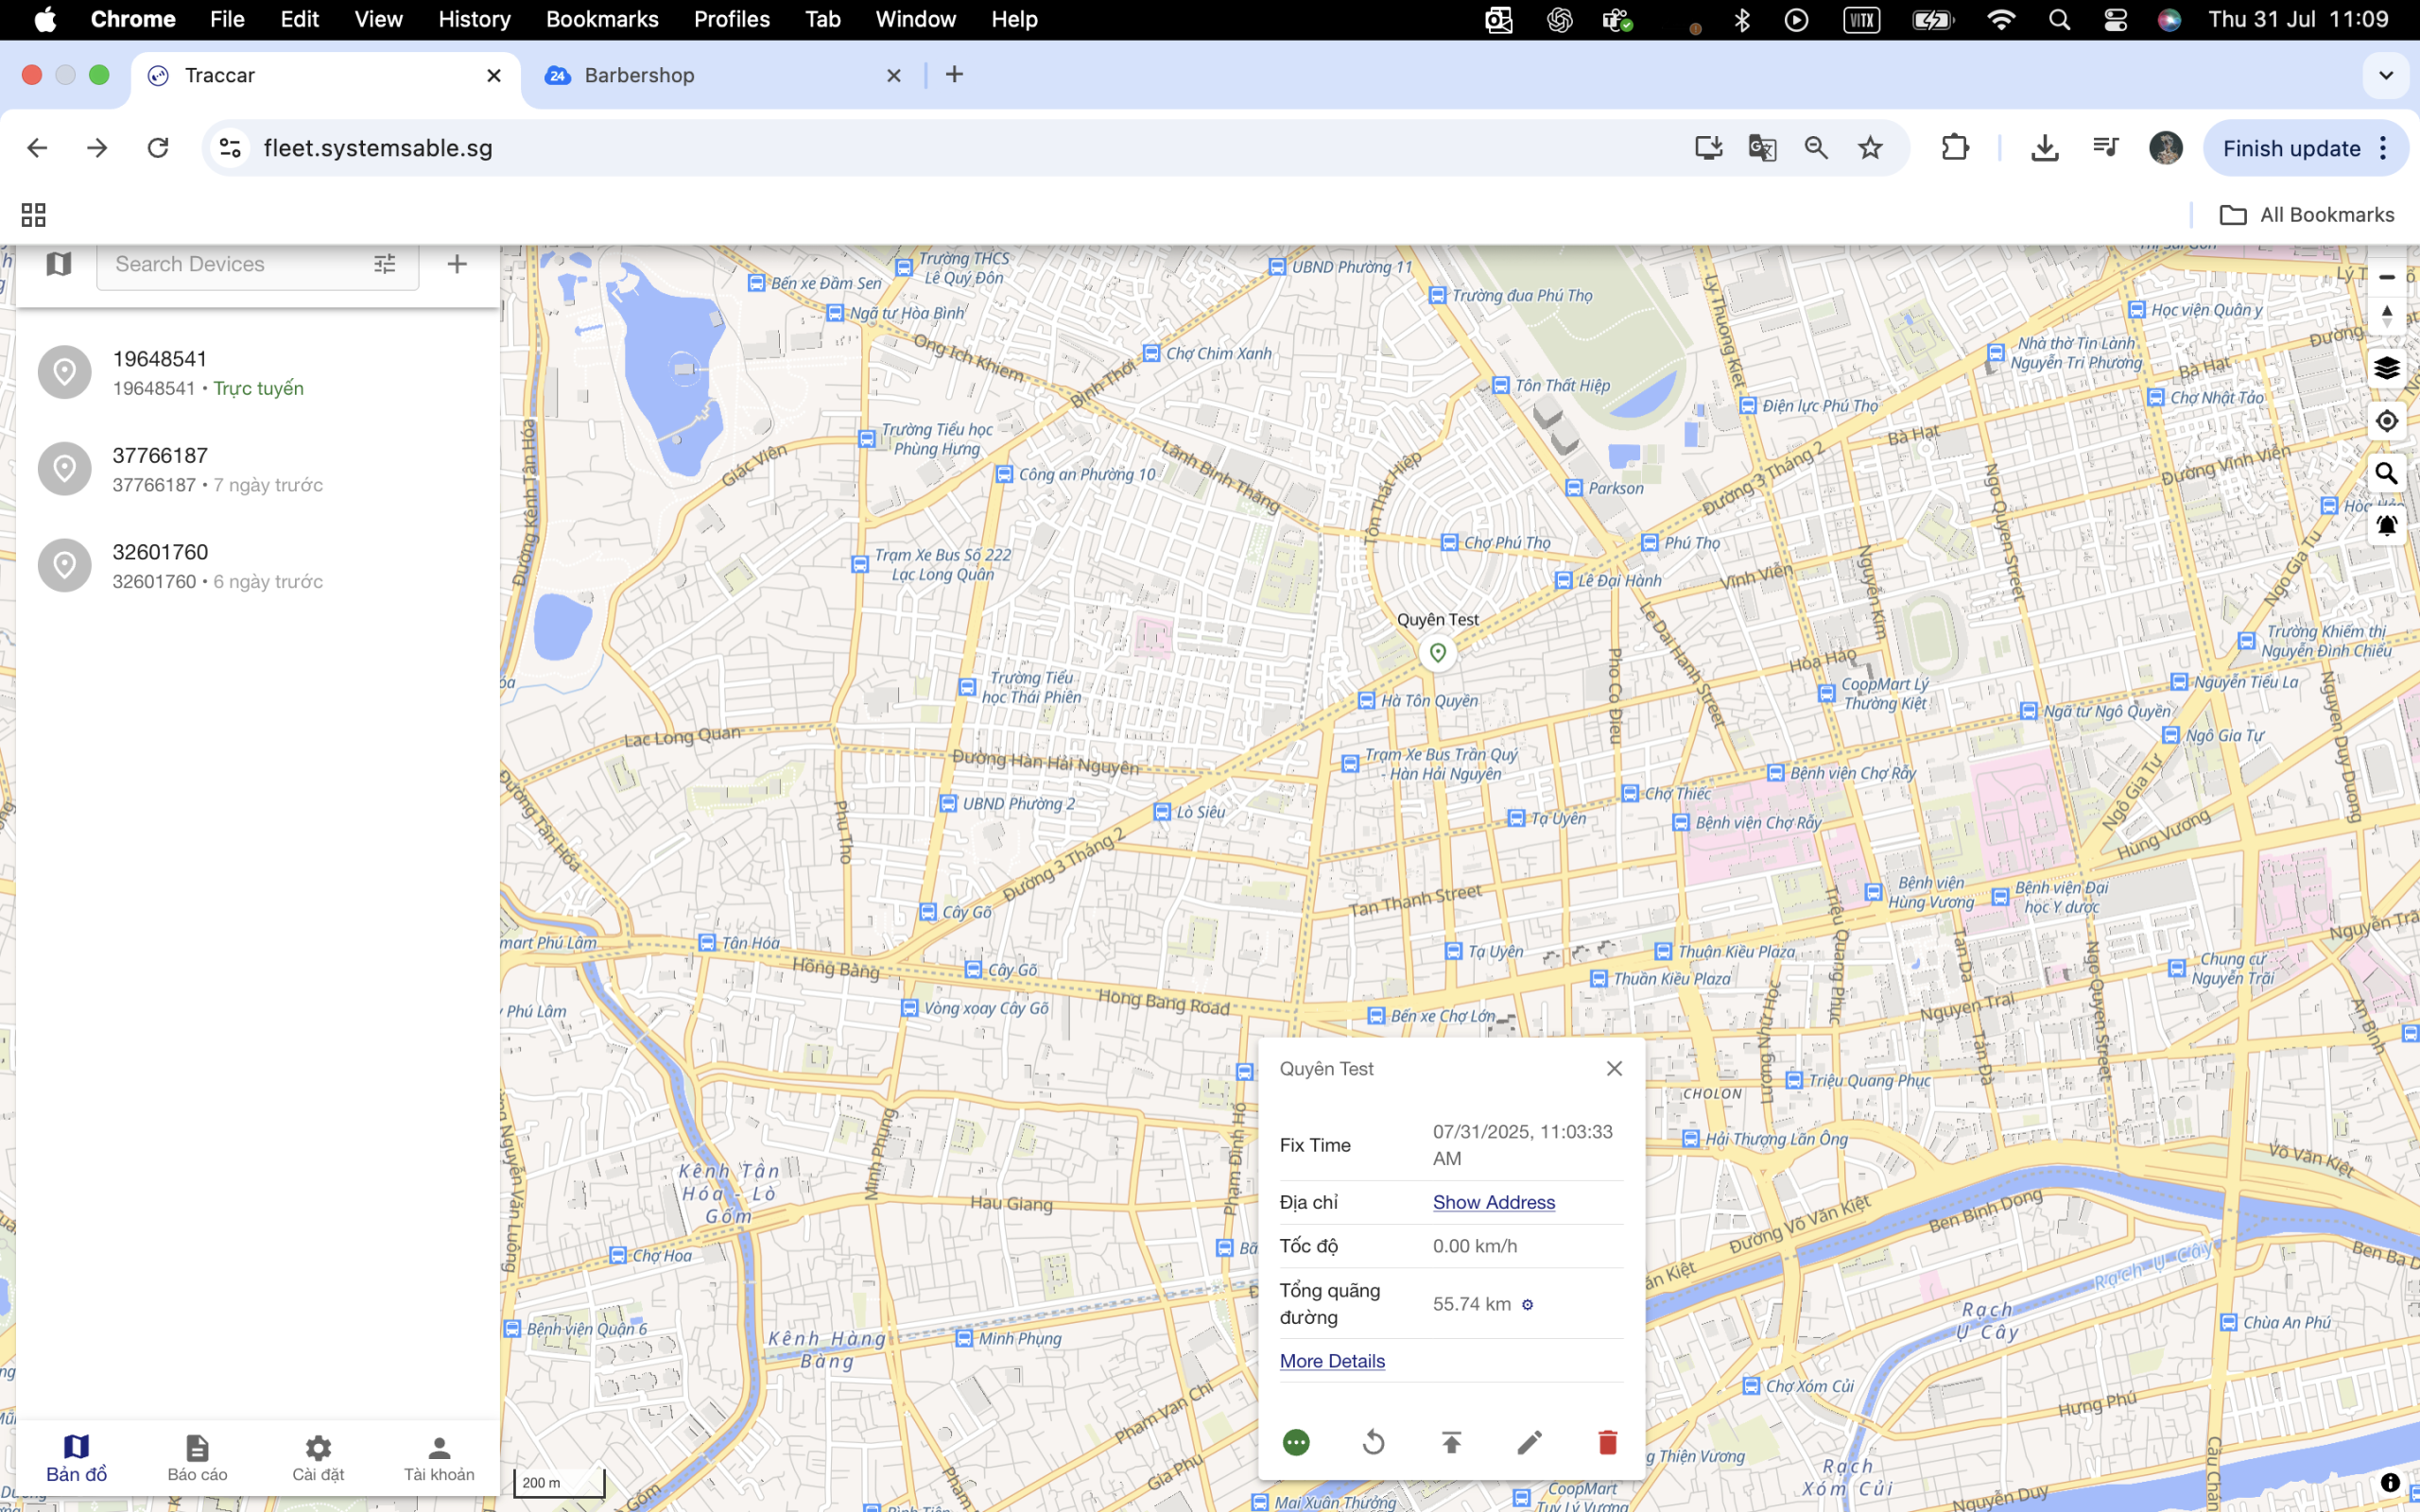Add a new device with the plus icon
2420x1512 pixels.
pyautogui.click(x=457, y=264)
